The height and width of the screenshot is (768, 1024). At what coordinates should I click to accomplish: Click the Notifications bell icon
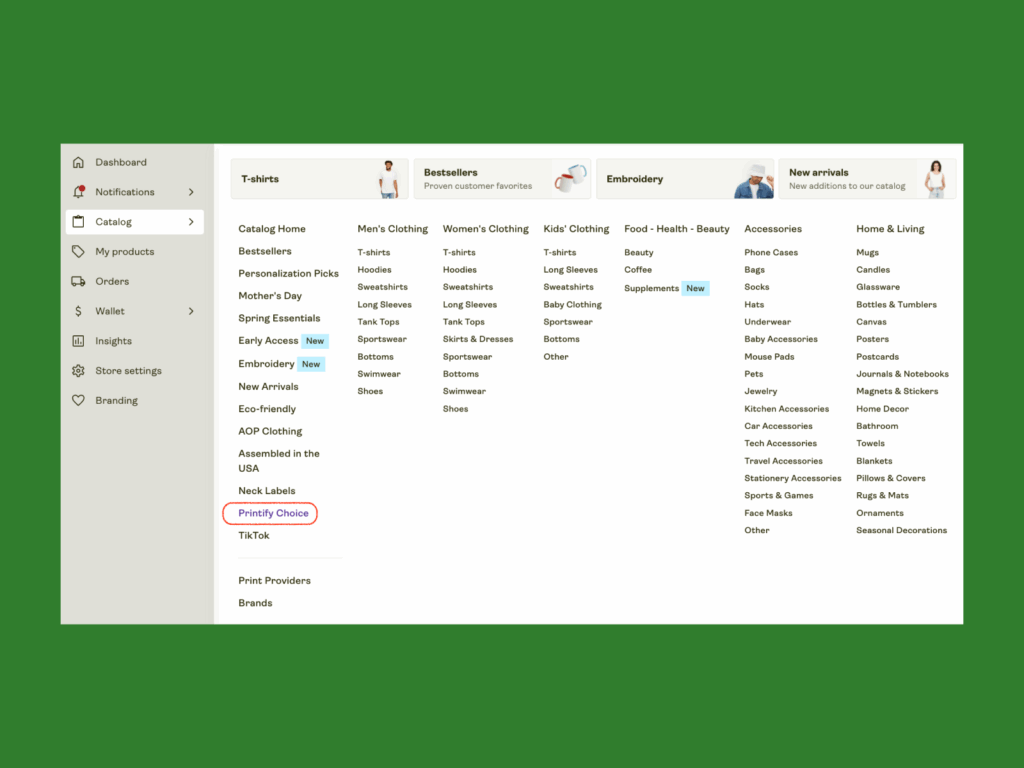tap(78, 192)
